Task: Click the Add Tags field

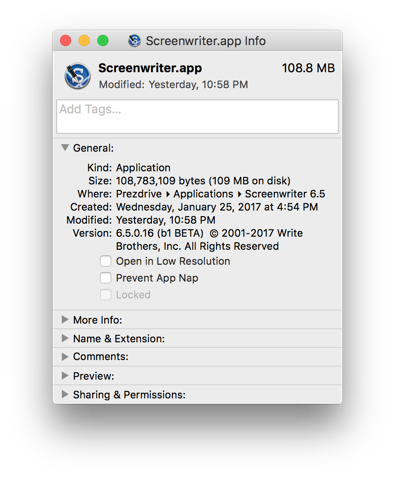Action: [197, 117]
